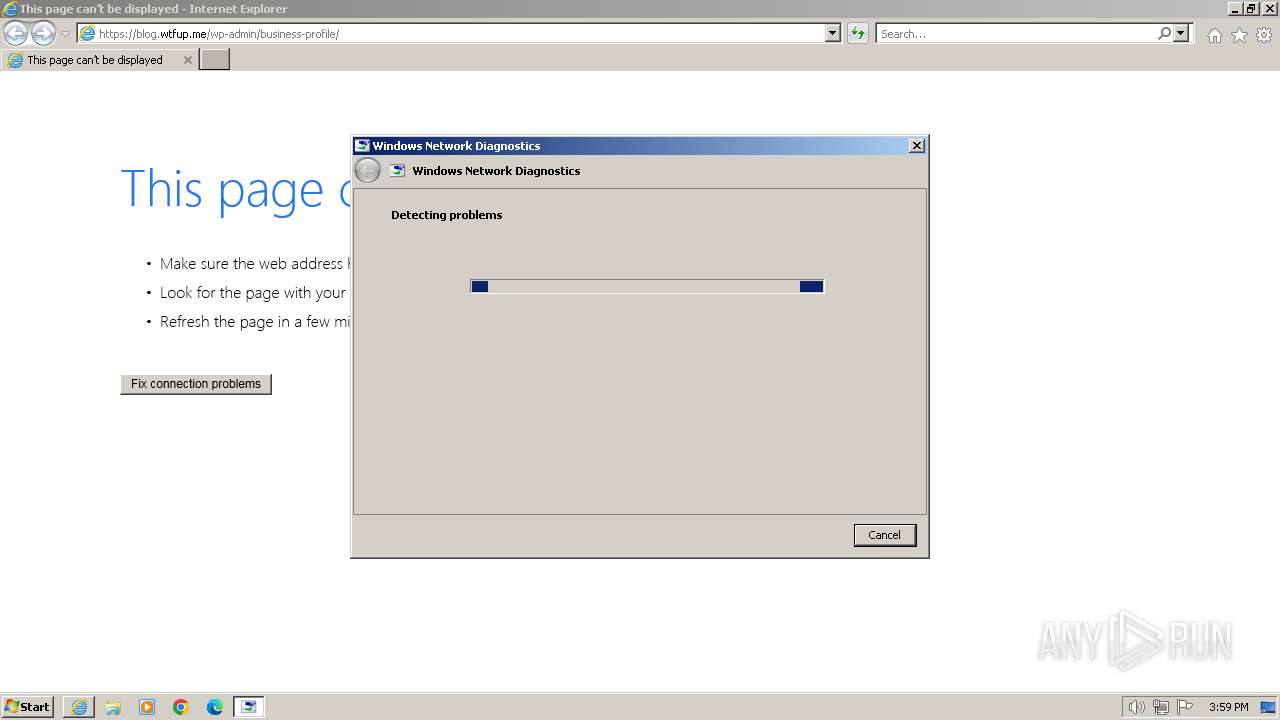Click the magnifier search icon

pos(1164,34)
